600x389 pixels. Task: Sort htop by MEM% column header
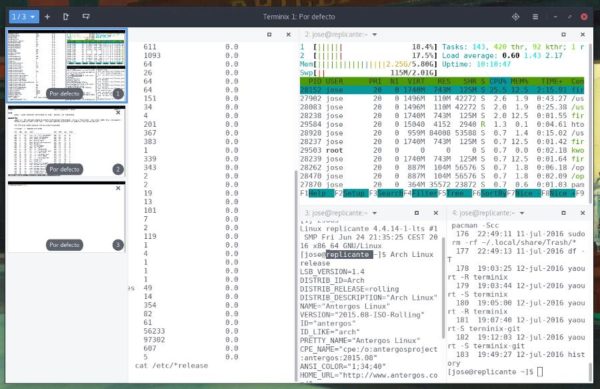520,81
